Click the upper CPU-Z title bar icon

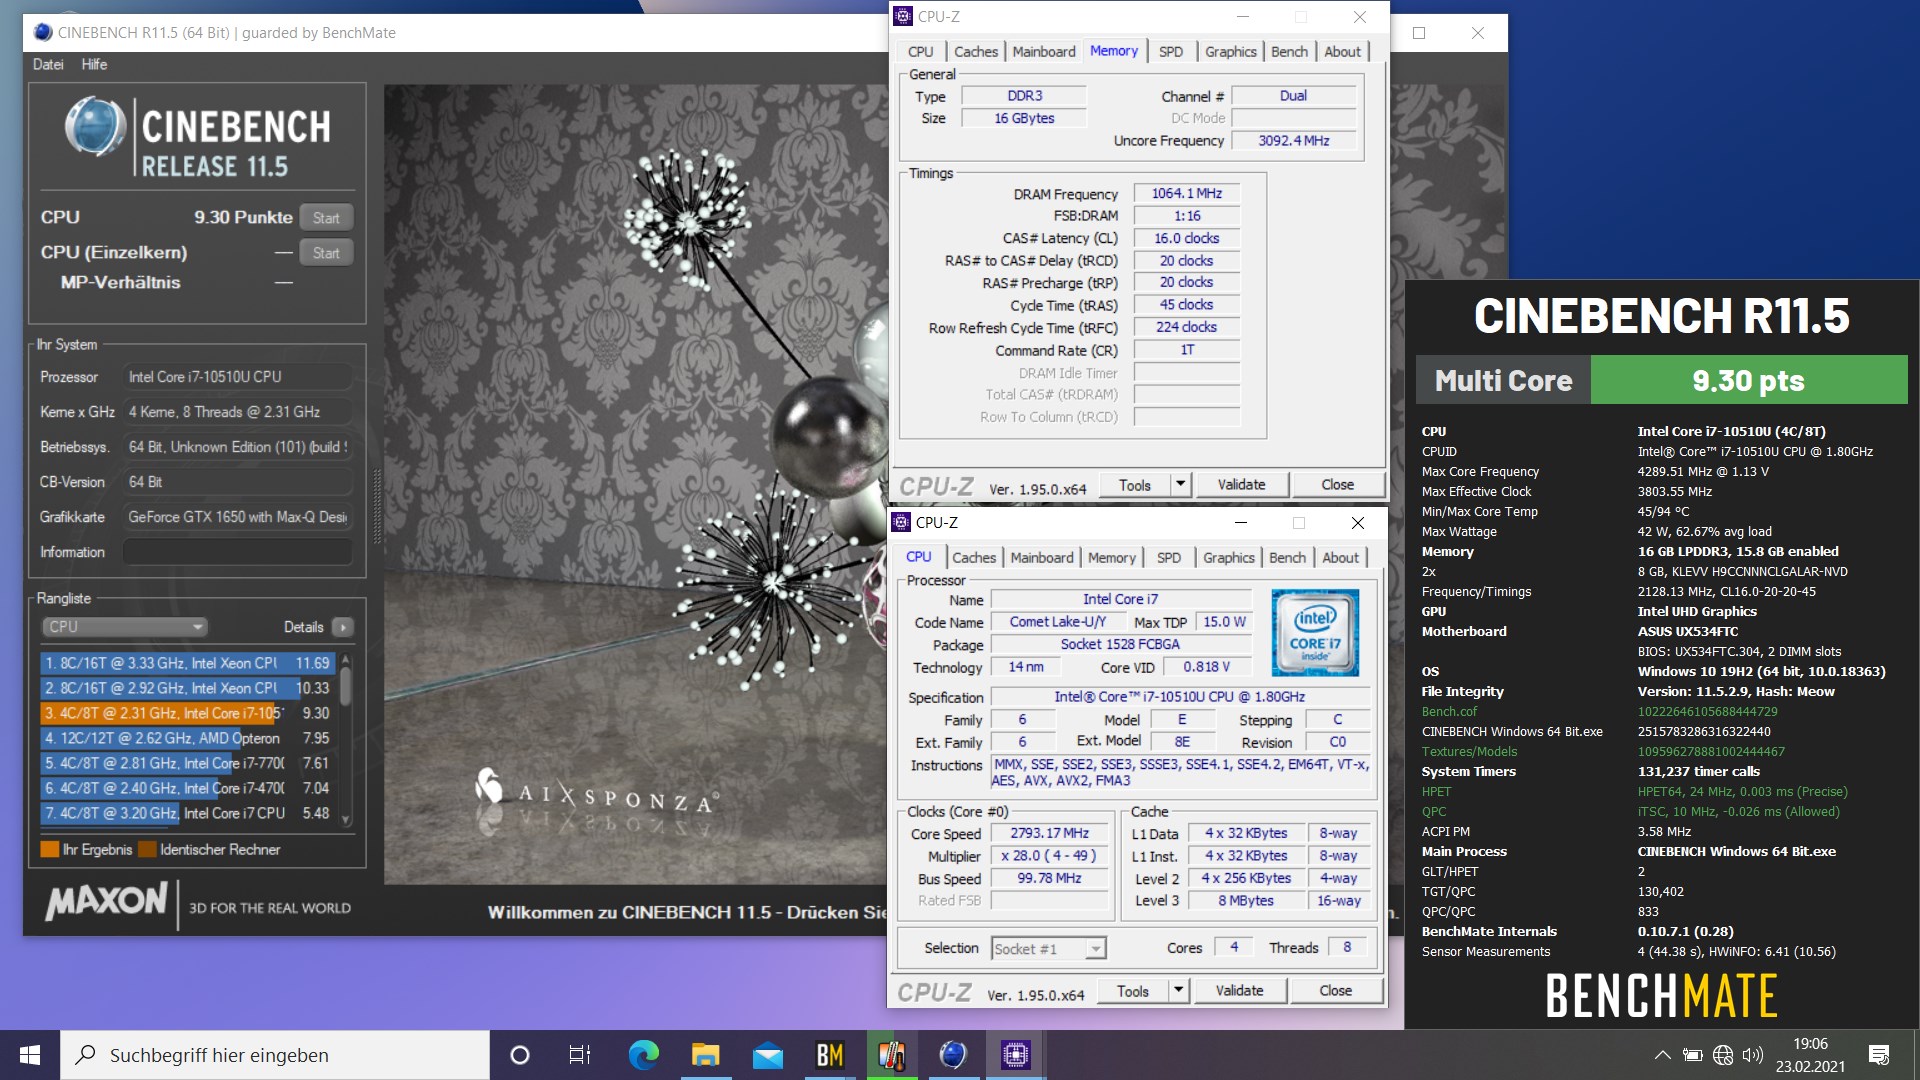coord(903,16)
